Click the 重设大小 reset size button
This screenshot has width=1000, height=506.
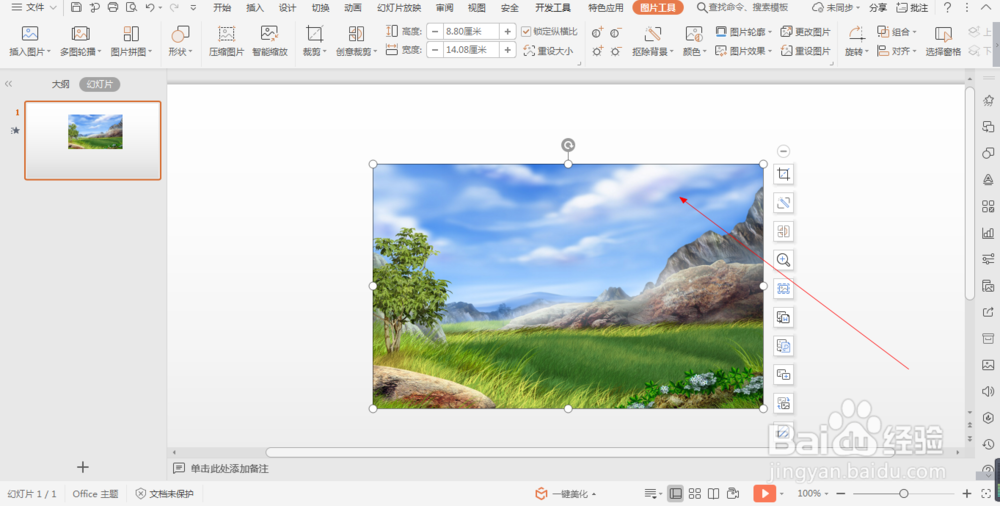coord(548,50)
